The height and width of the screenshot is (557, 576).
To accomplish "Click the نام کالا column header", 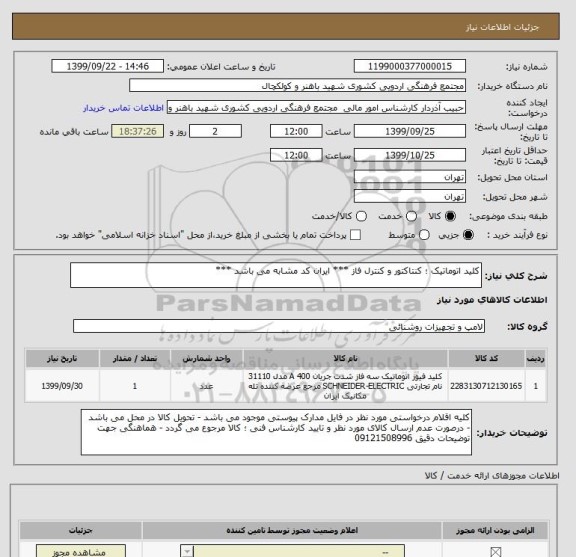I will [345, 358].
